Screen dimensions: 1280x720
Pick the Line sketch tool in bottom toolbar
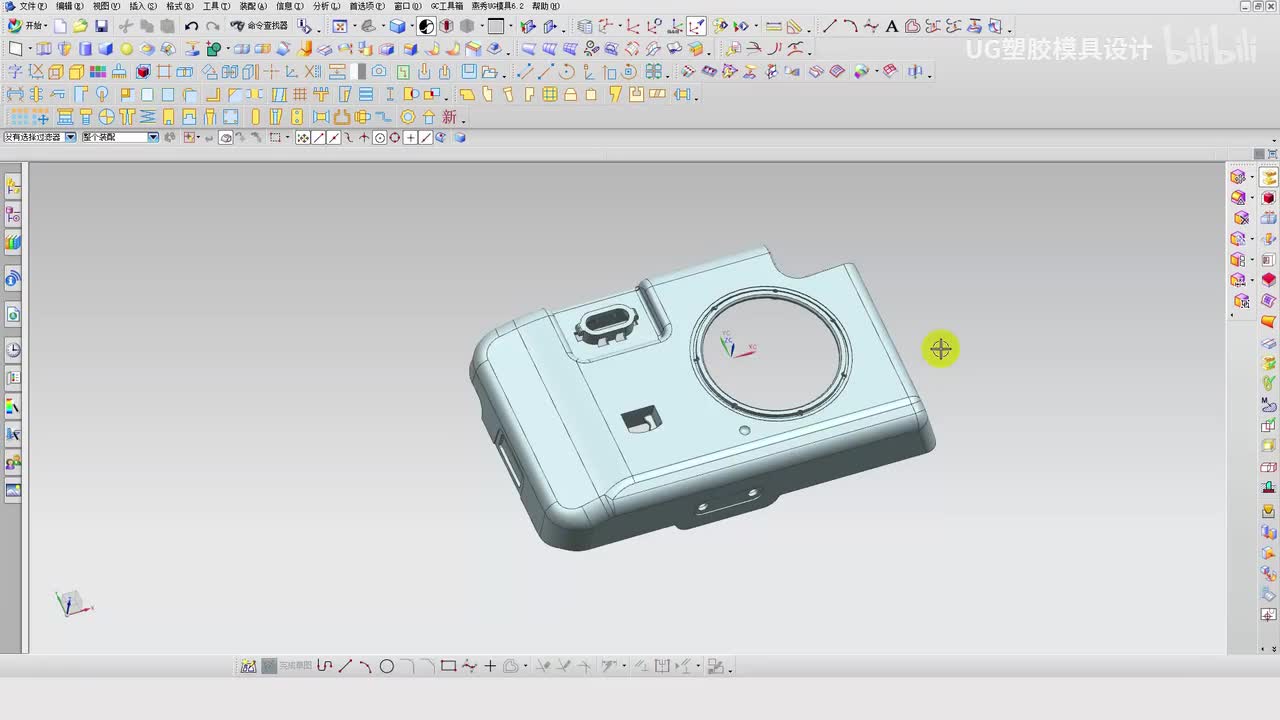tap(345, 666)
